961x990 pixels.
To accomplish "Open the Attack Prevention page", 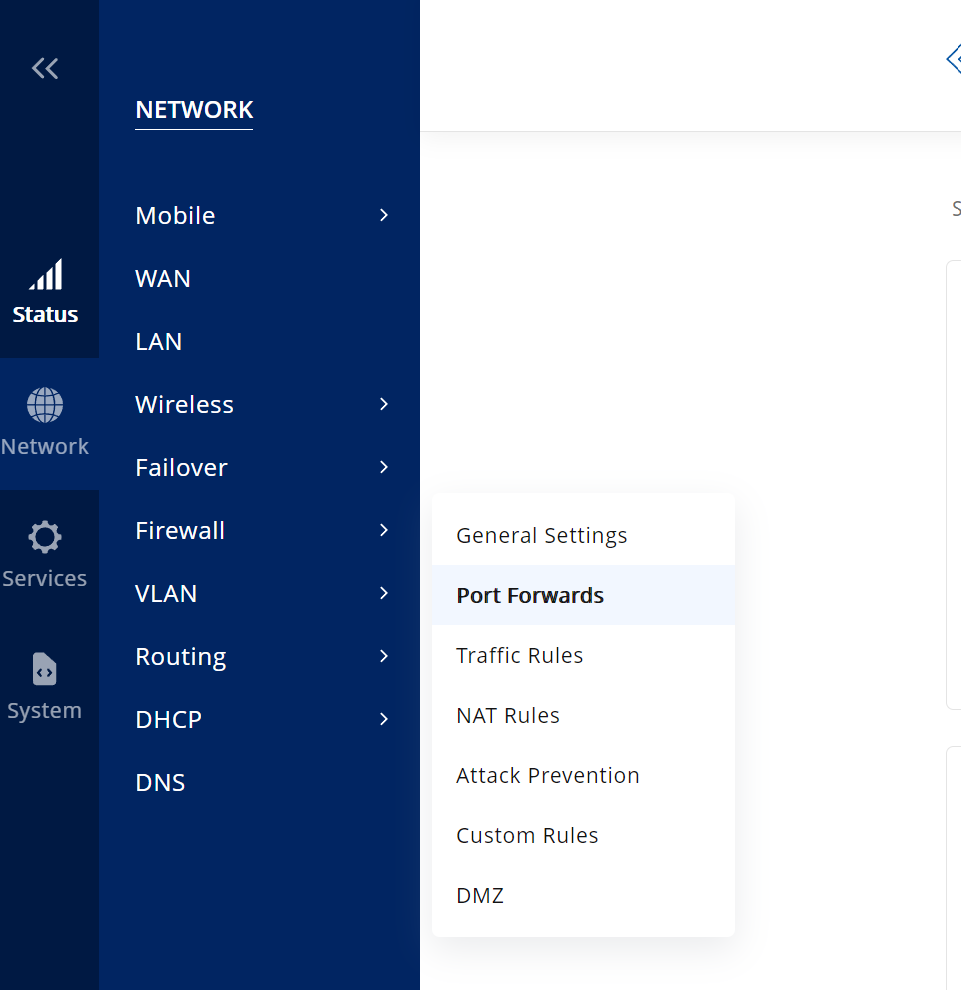I will click(547, 775).
